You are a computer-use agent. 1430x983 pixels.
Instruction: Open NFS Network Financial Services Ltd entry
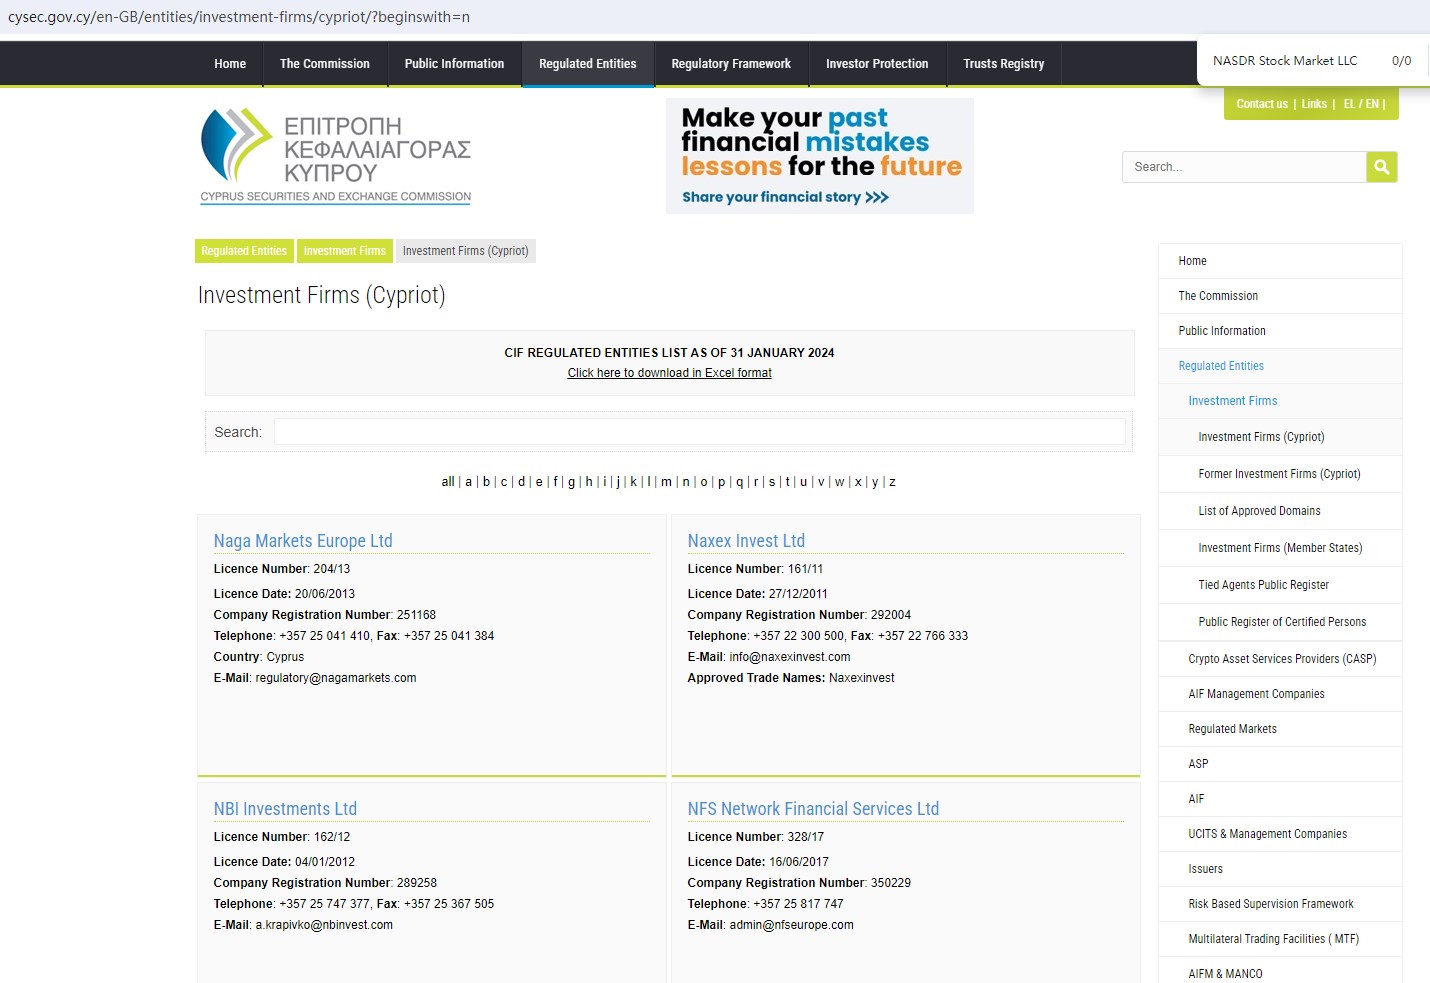coord(813,809)
